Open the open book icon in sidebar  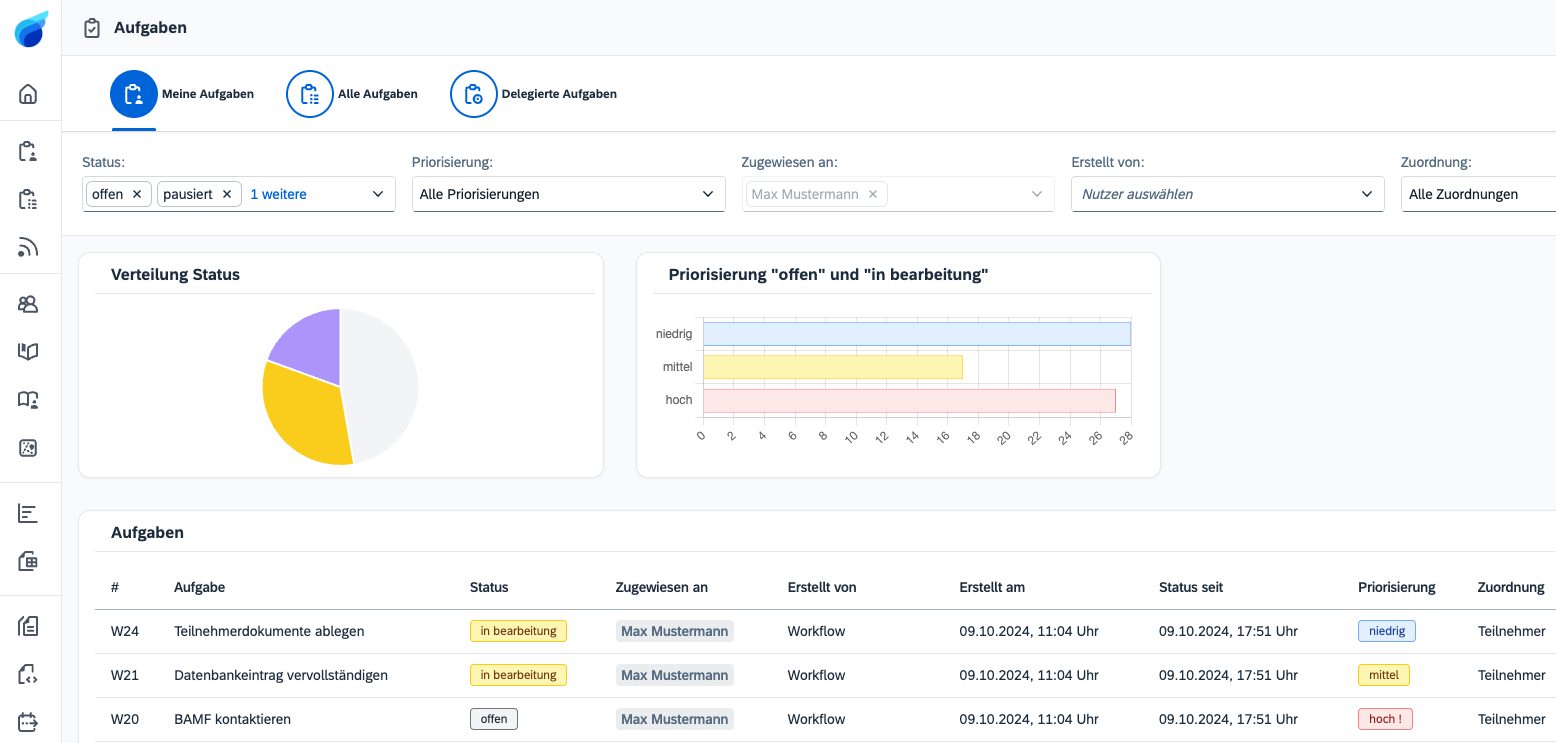29,352
